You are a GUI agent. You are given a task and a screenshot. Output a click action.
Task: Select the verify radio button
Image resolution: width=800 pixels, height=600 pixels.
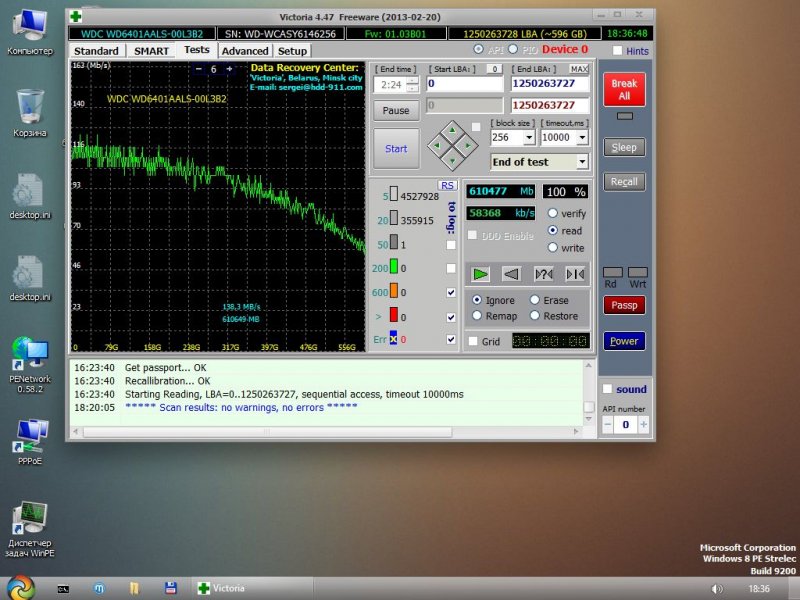coord(553,214)
